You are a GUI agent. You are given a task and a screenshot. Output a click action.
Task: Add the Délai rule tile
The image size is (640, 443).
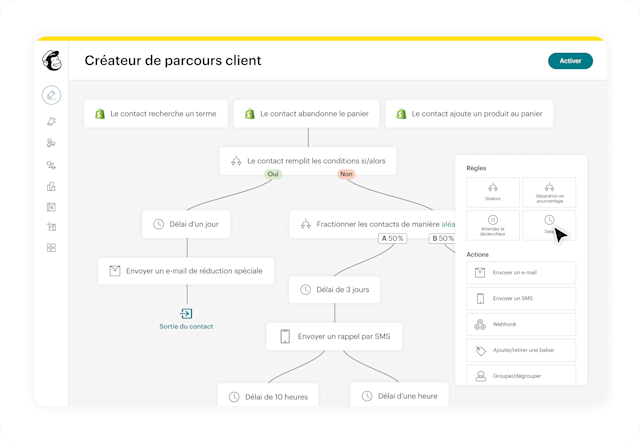549,225
